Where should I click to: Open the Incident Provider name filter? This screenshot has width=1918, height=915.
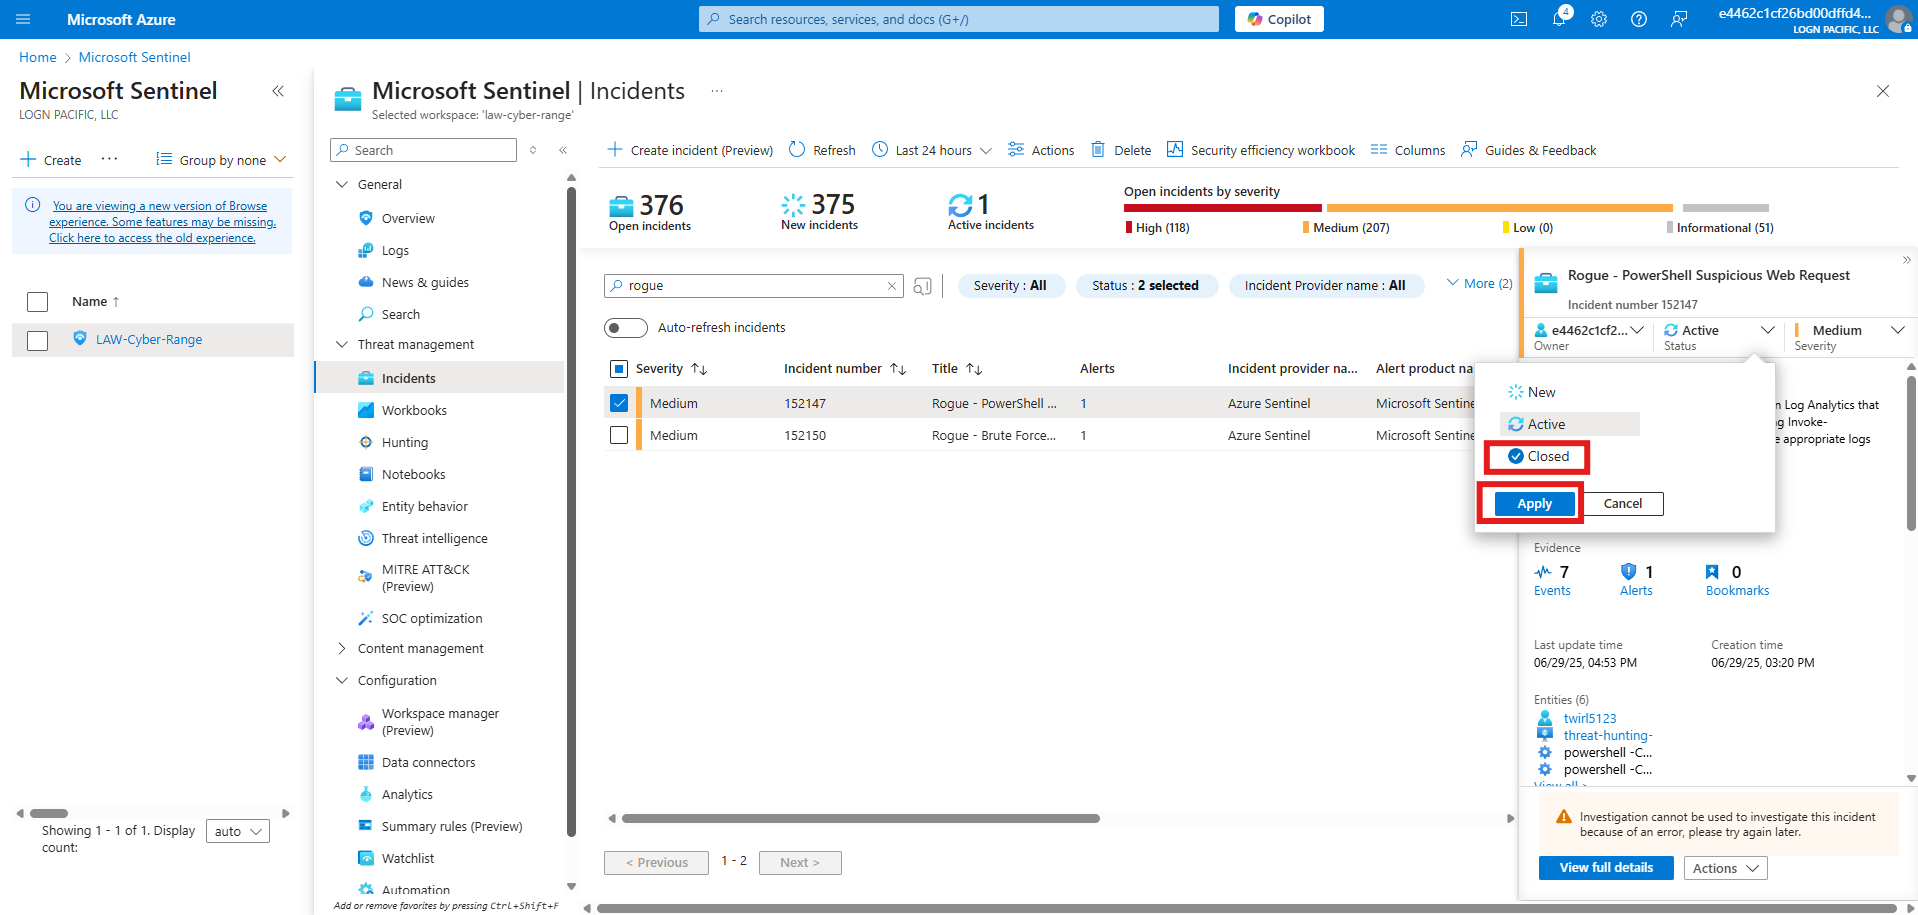tap(1325, 285)
